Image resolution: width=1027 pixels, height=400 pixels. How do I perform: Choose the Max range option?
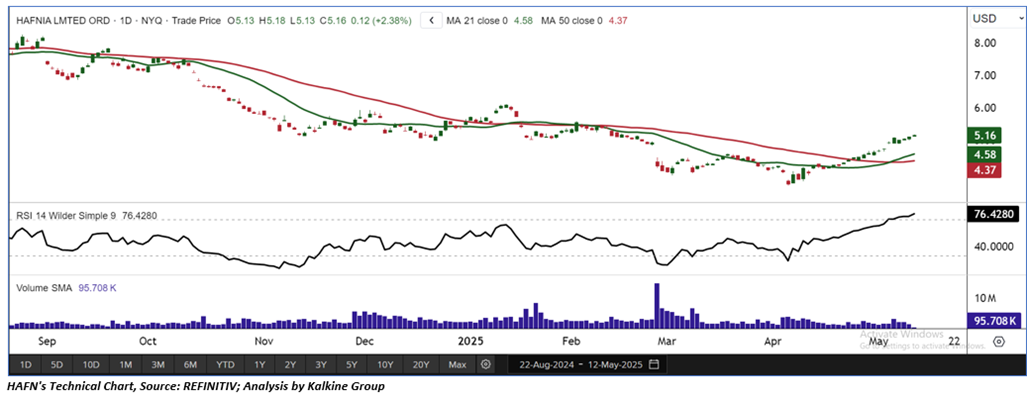point(457,364)
